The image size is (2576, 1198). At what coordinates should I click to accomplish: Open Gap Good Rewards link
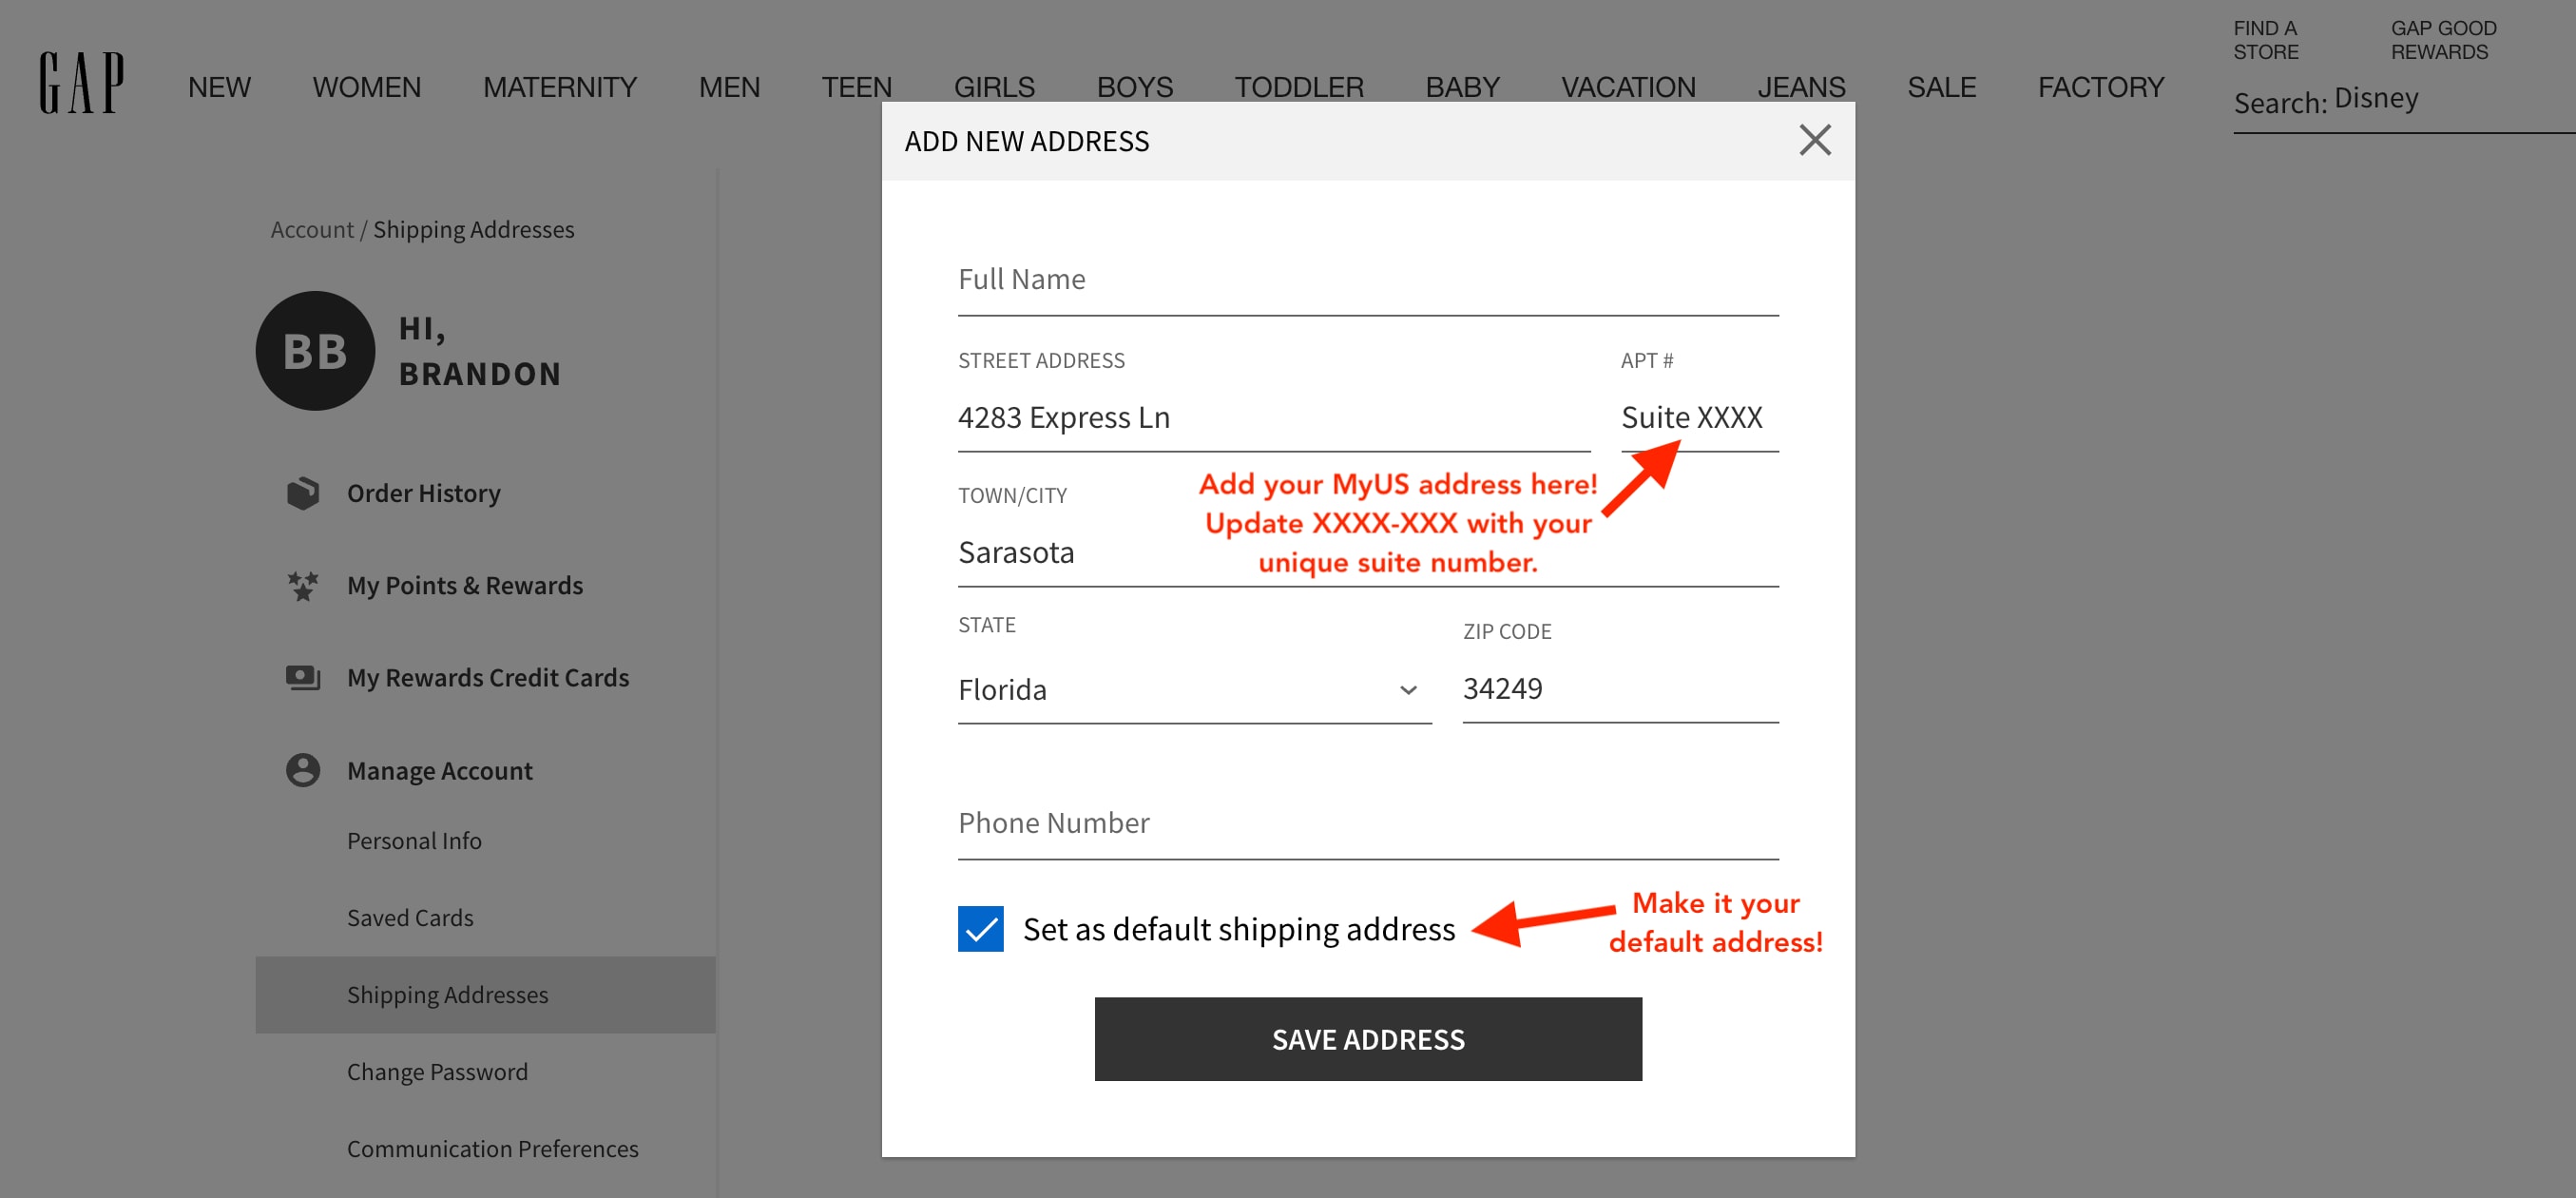(x=2442, y=40)
